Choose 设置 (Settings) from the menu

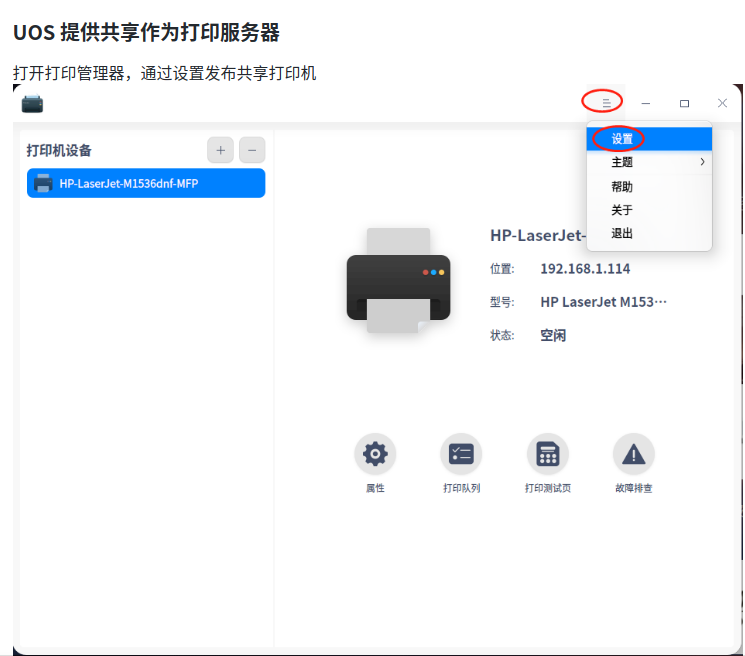pos(649,139)
